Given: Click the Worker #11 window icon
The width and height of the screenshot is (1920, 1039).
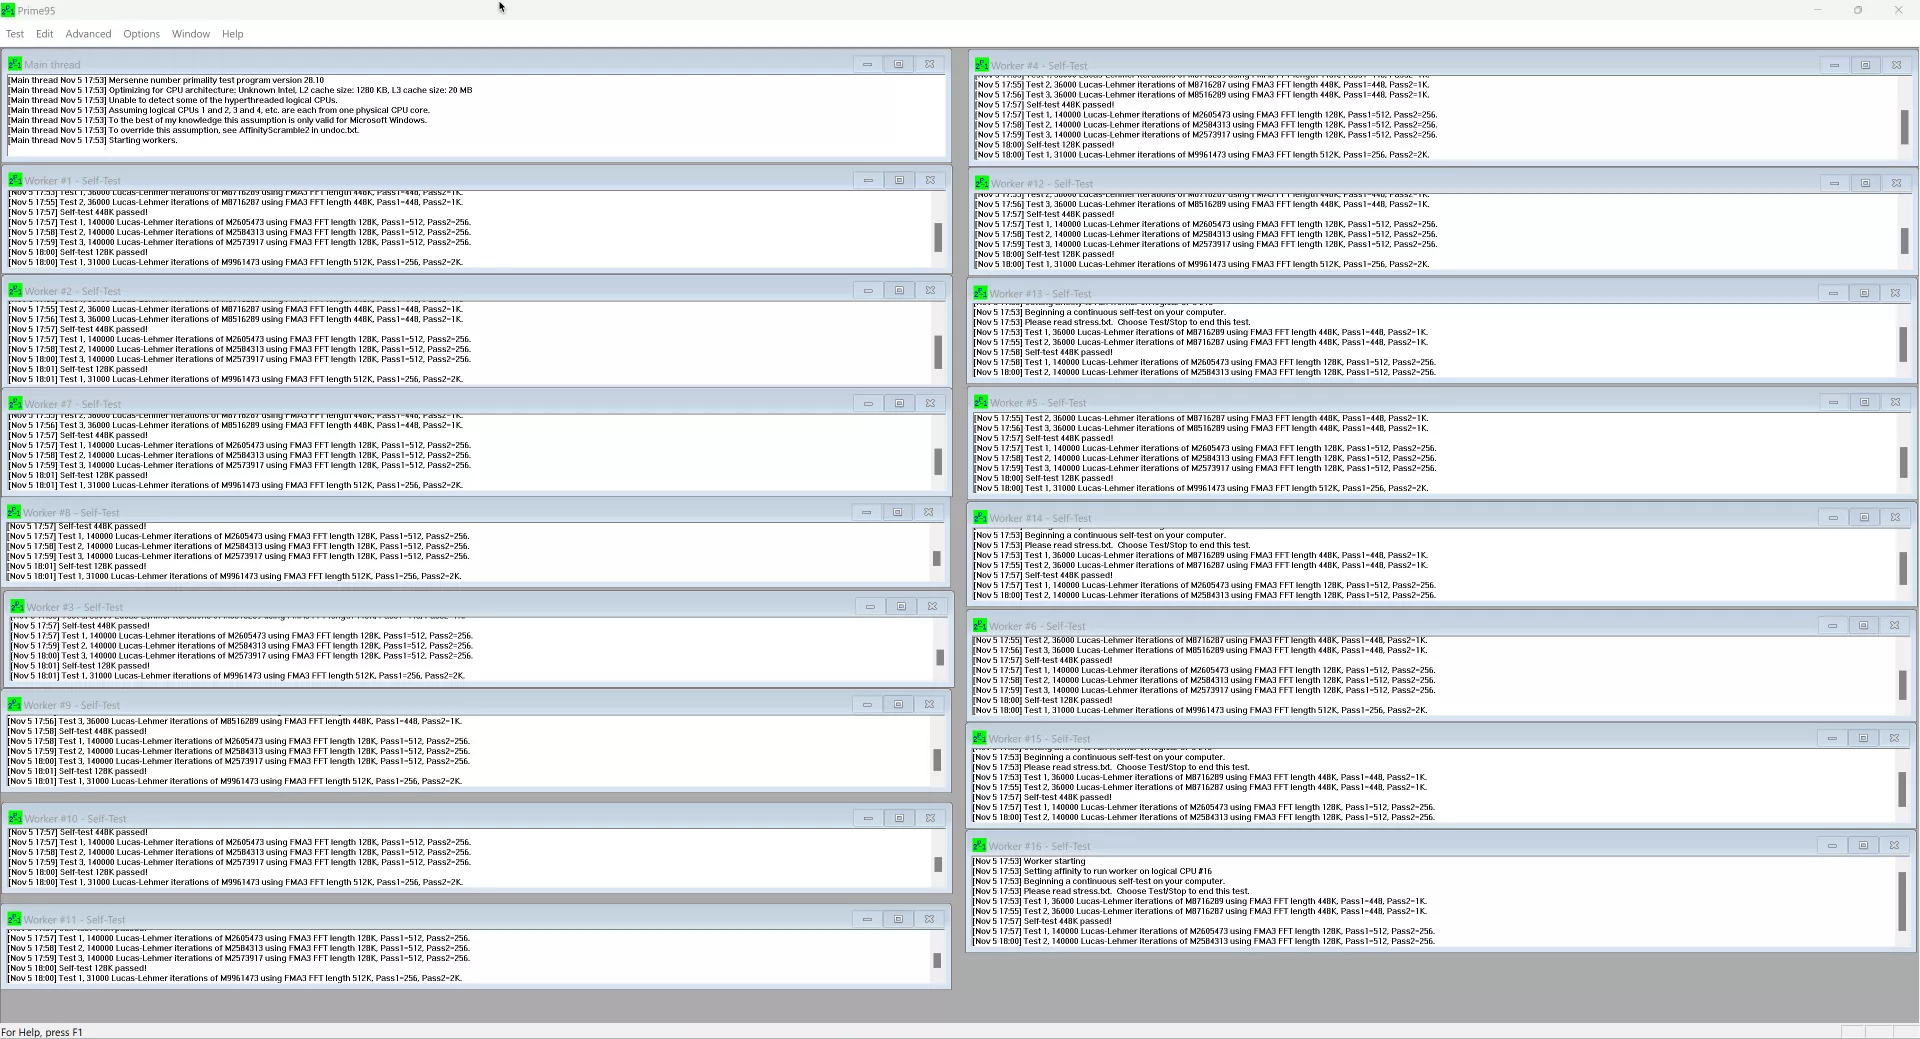Looking at the screenshot, I should (14, 919).
